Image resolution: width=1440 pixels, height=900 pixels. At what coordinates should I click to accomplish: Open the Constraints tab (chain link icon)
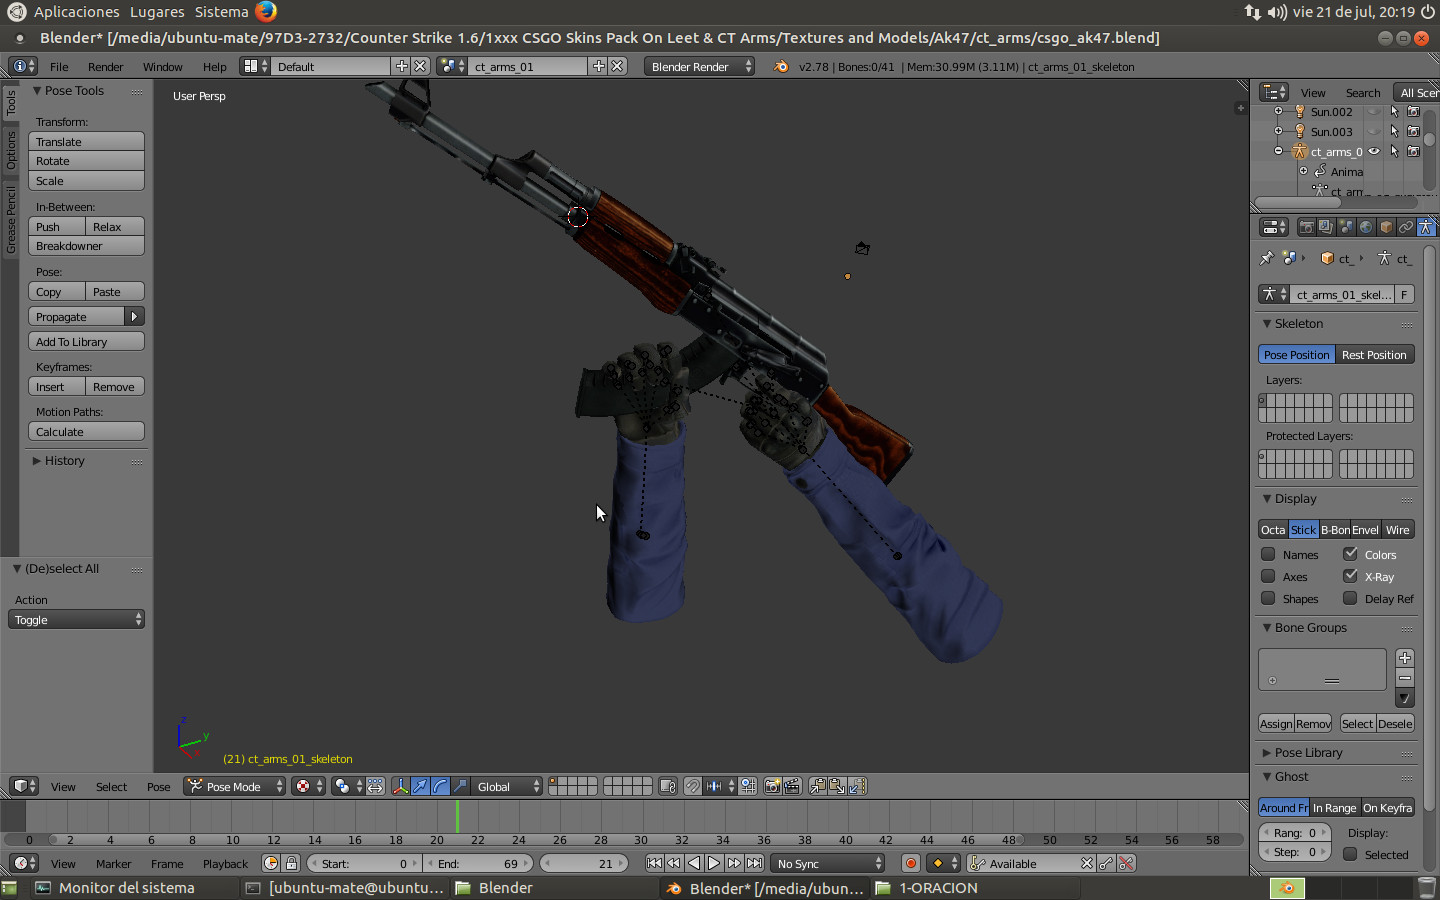pos(1406,227)
